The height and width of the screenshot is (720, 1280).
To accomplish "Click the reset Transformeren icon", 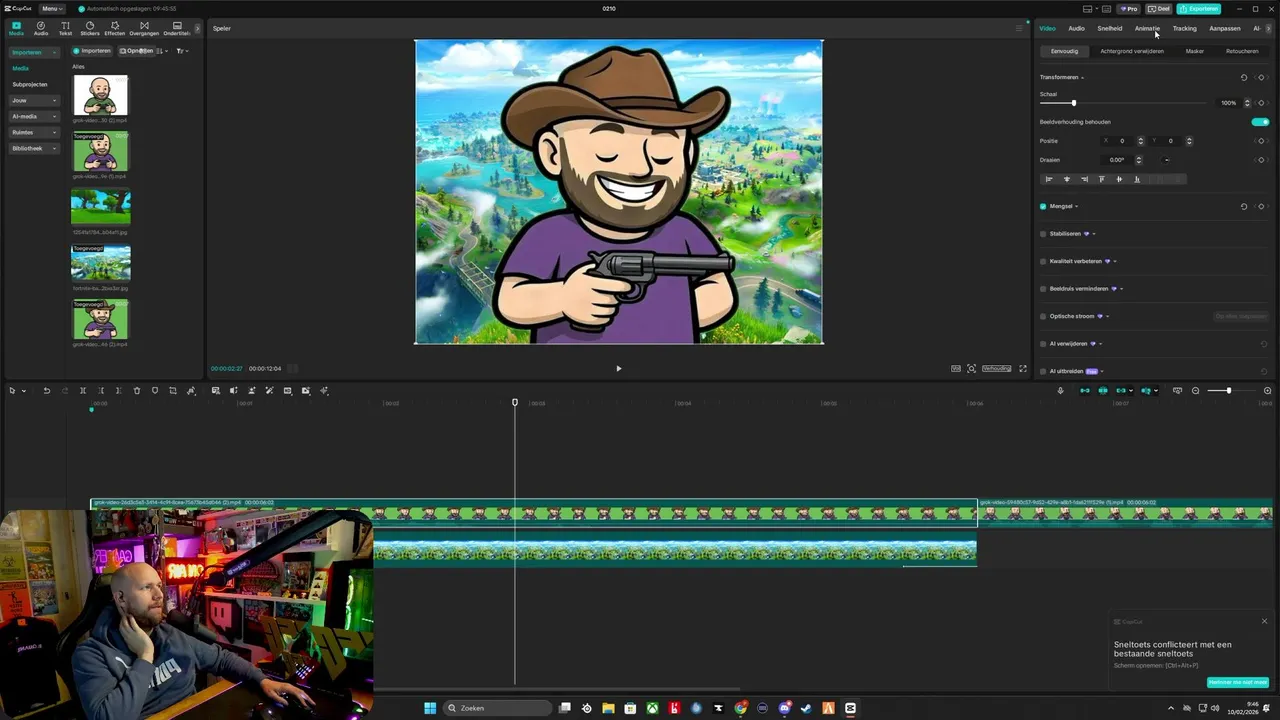I will [x=1244, y=77].
